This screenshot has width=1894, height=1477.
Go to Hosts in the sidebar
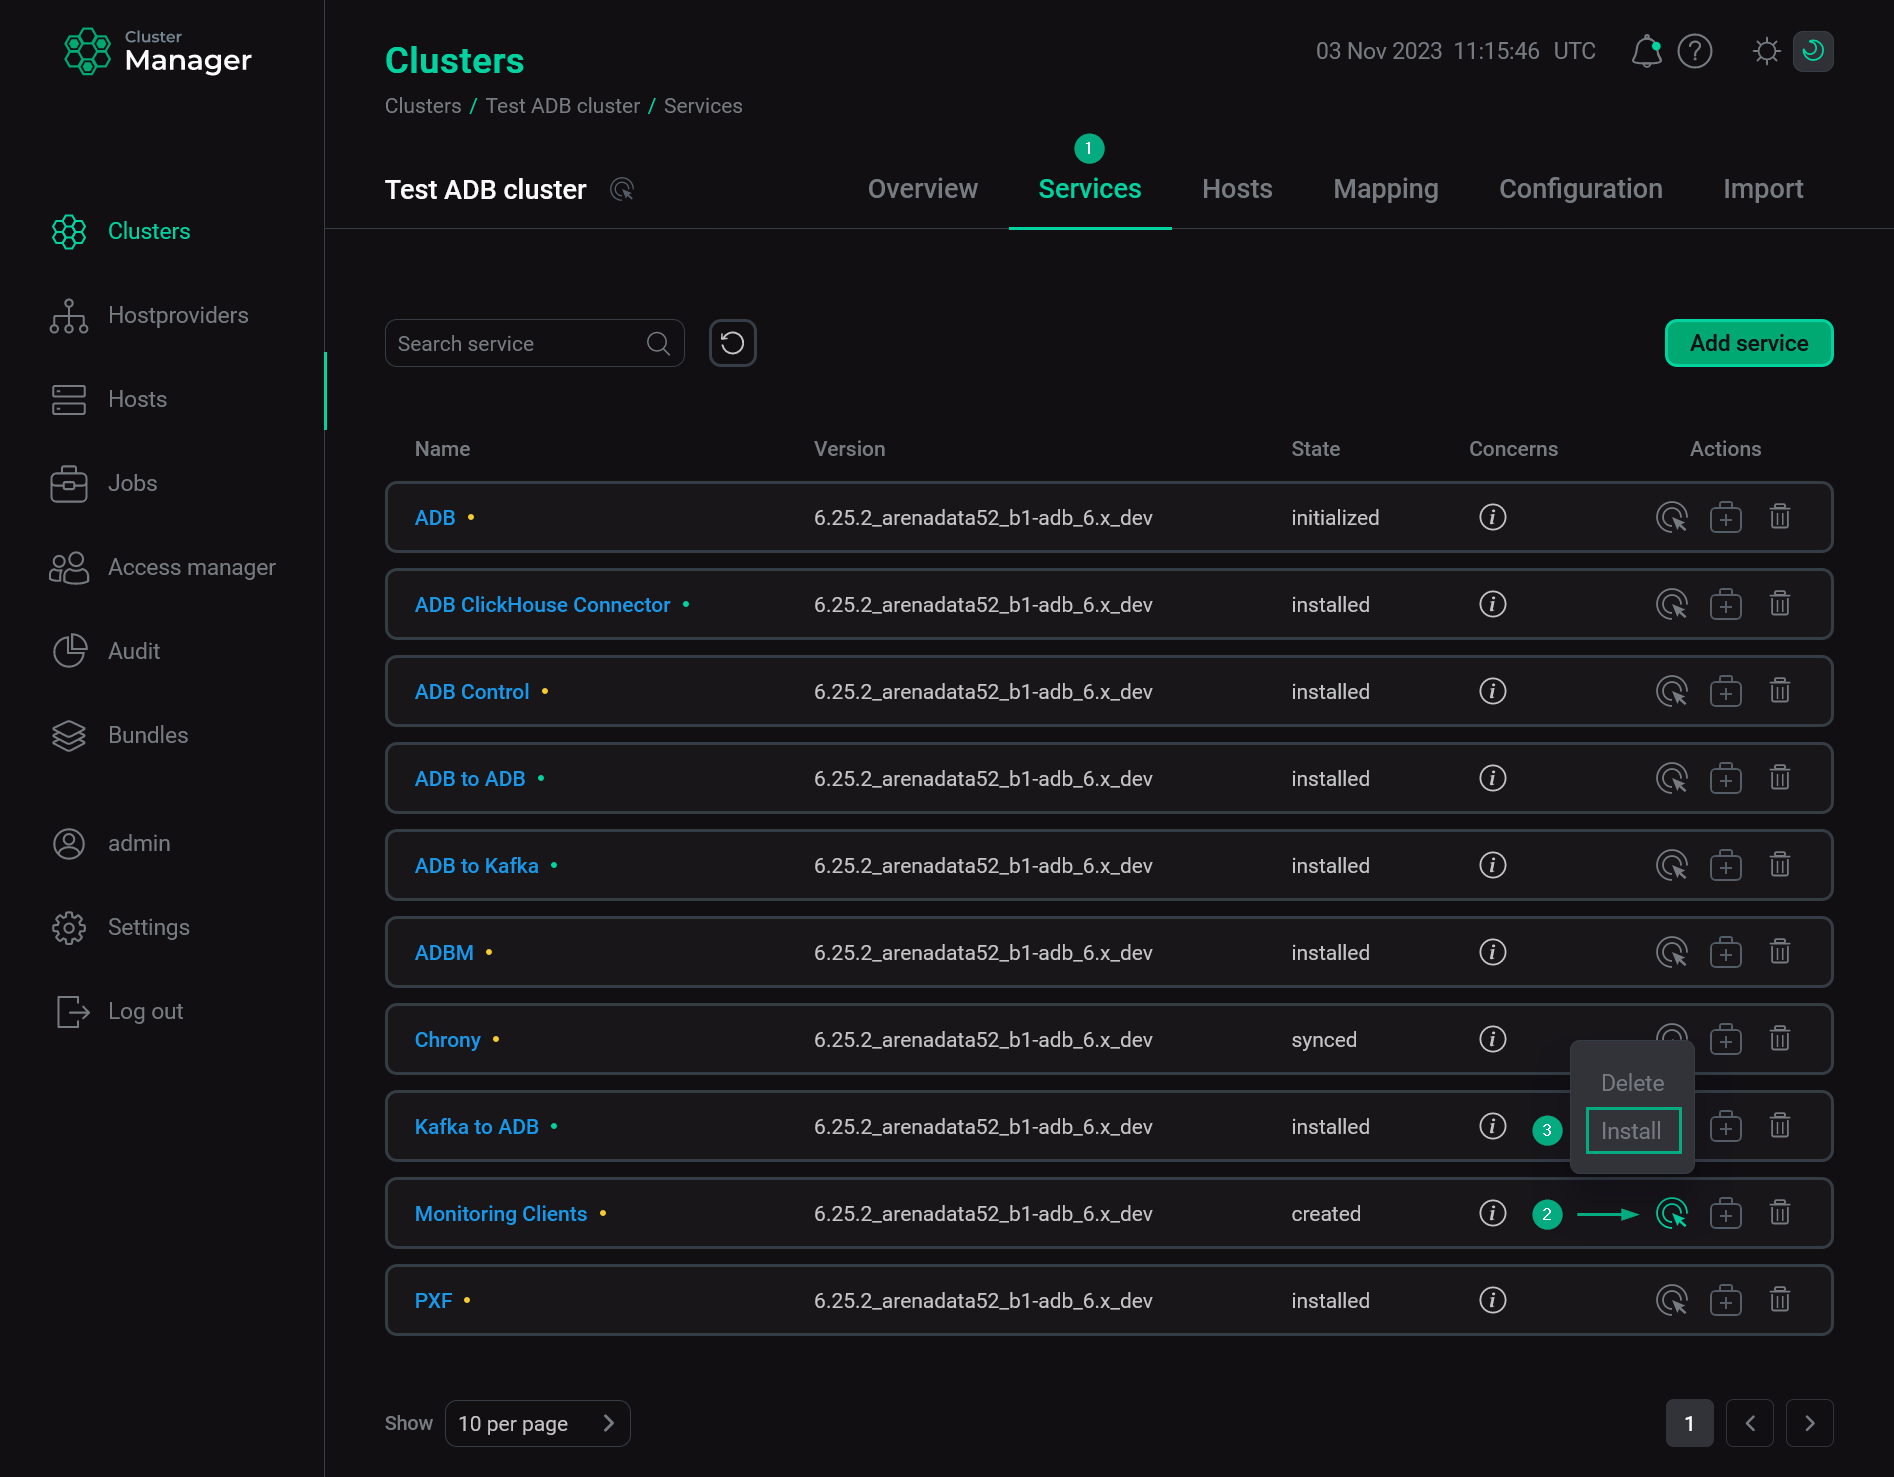coord(110,399)
